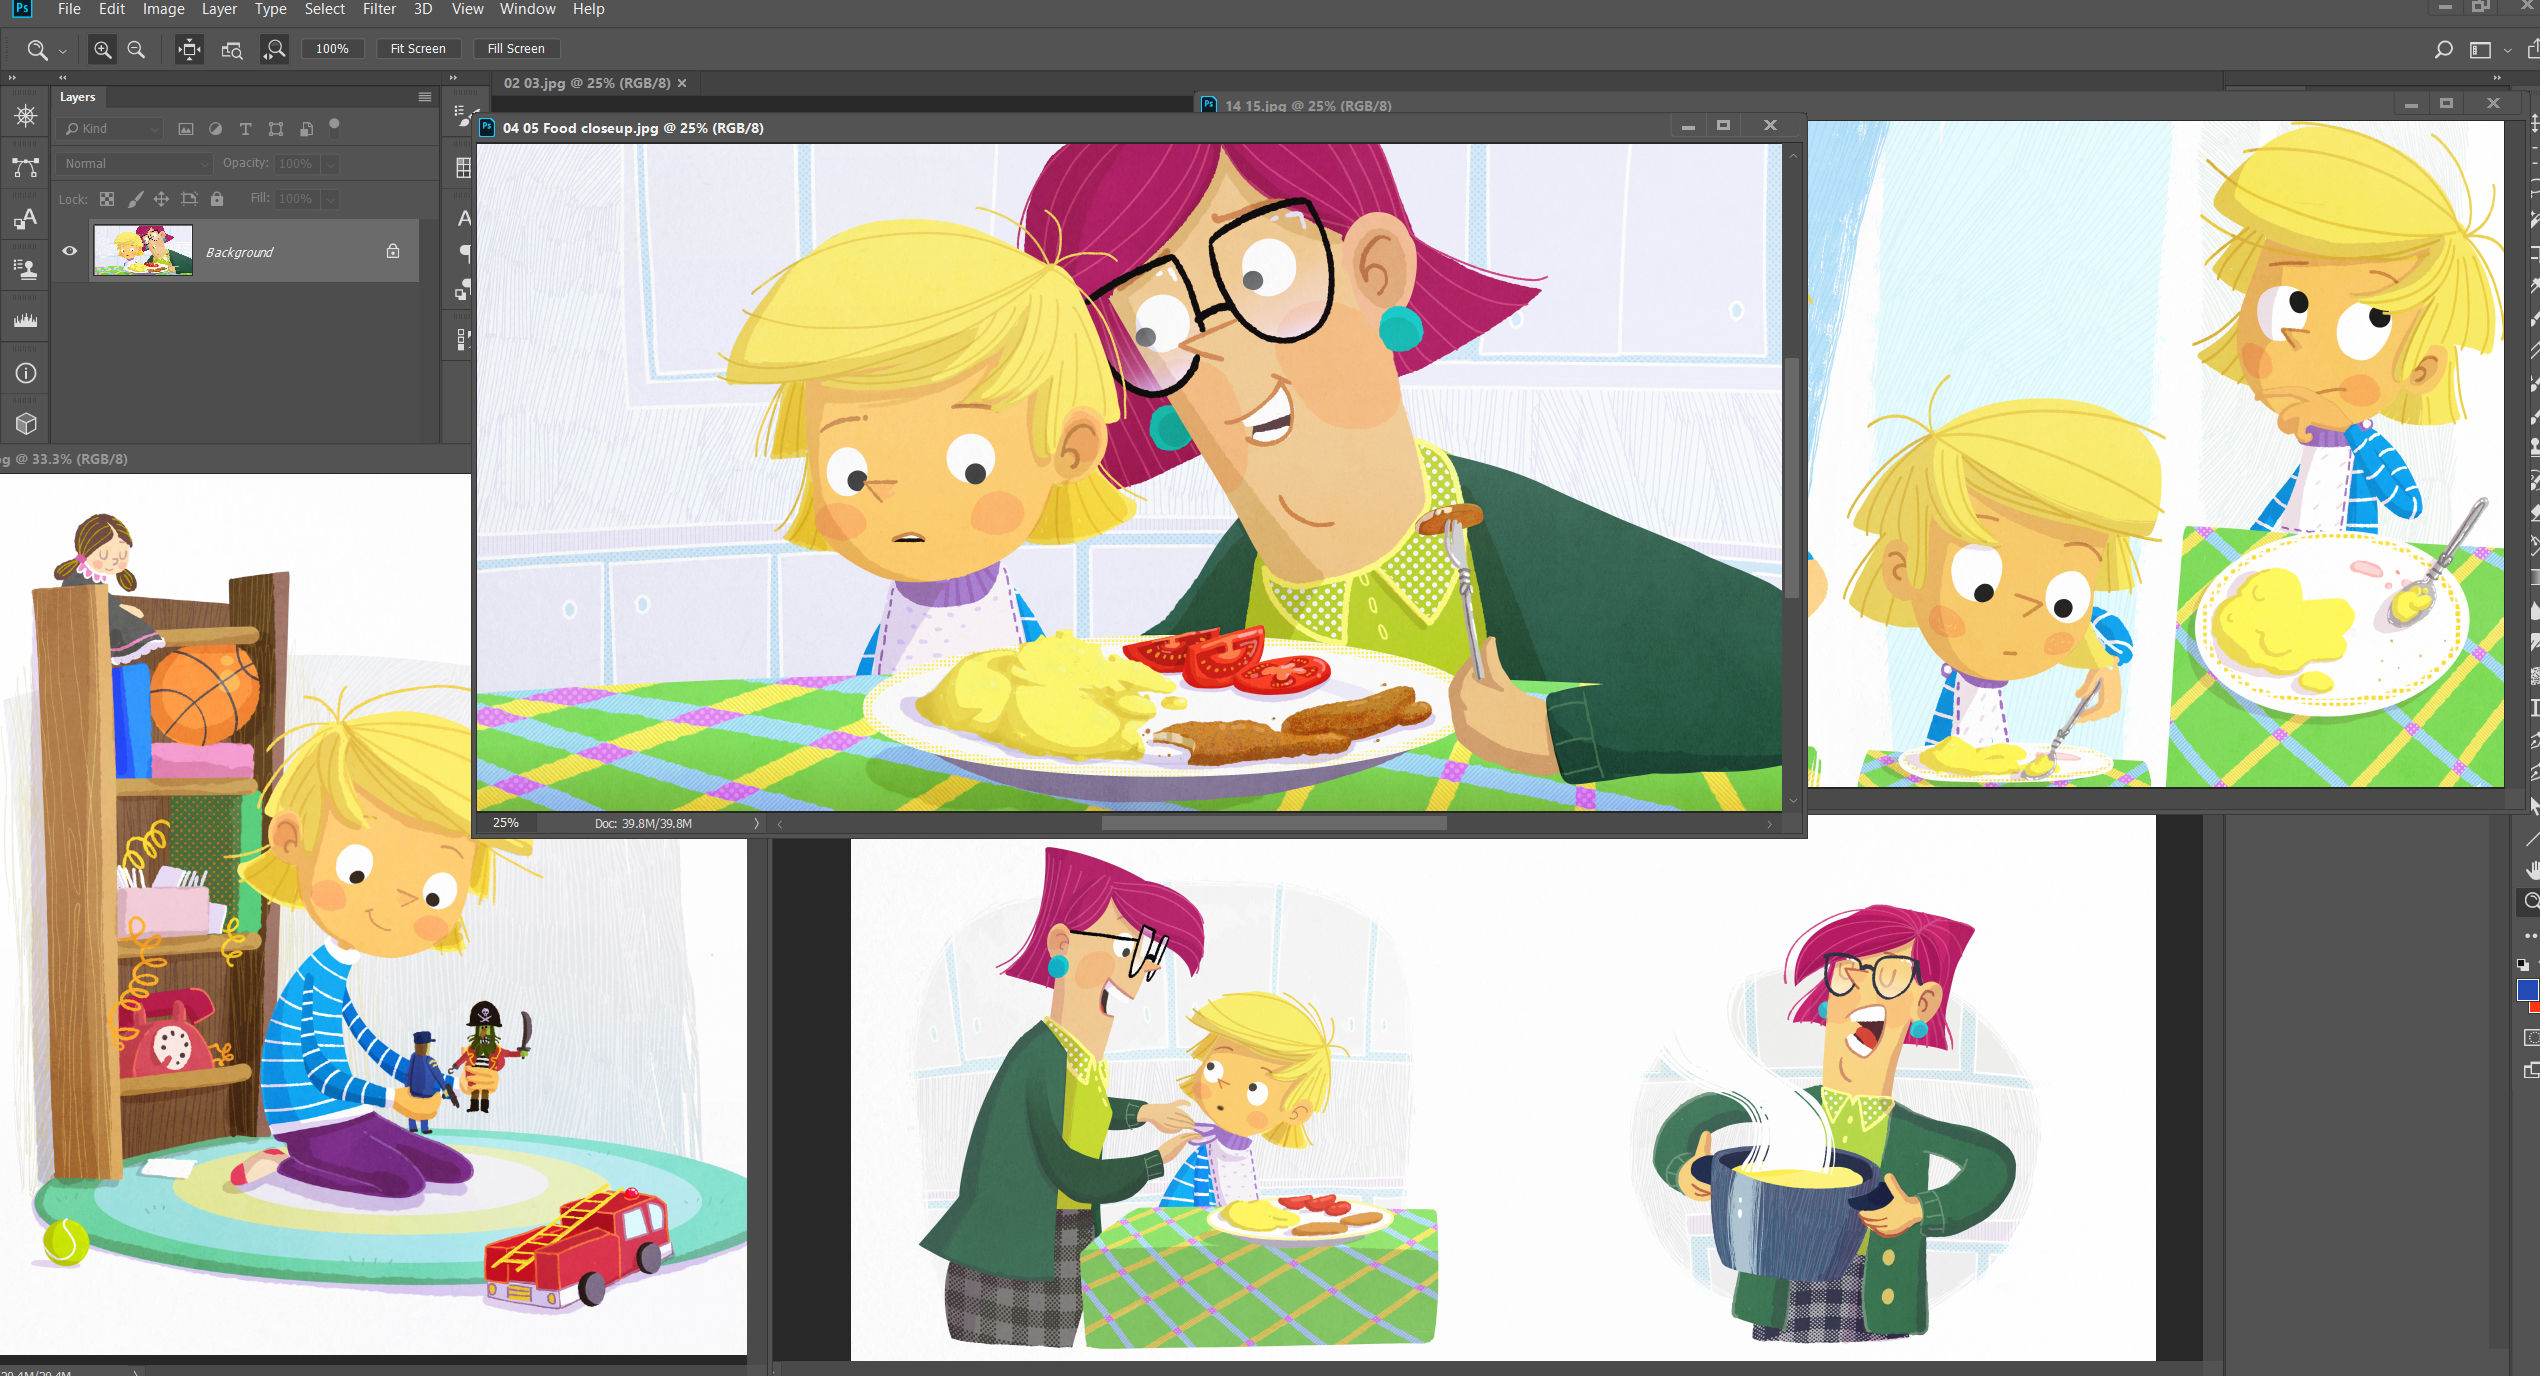Click the blue foreground color swatch
The image size is (2540, 1376).
pos(2526,989)
